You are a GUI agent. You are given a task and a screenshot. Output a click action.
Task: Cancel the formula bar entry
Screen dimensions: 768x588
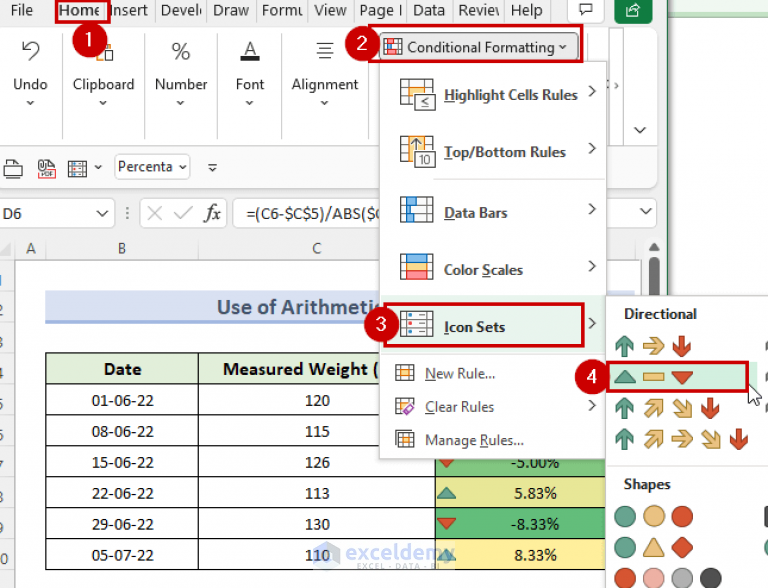[x=155, y=214]
